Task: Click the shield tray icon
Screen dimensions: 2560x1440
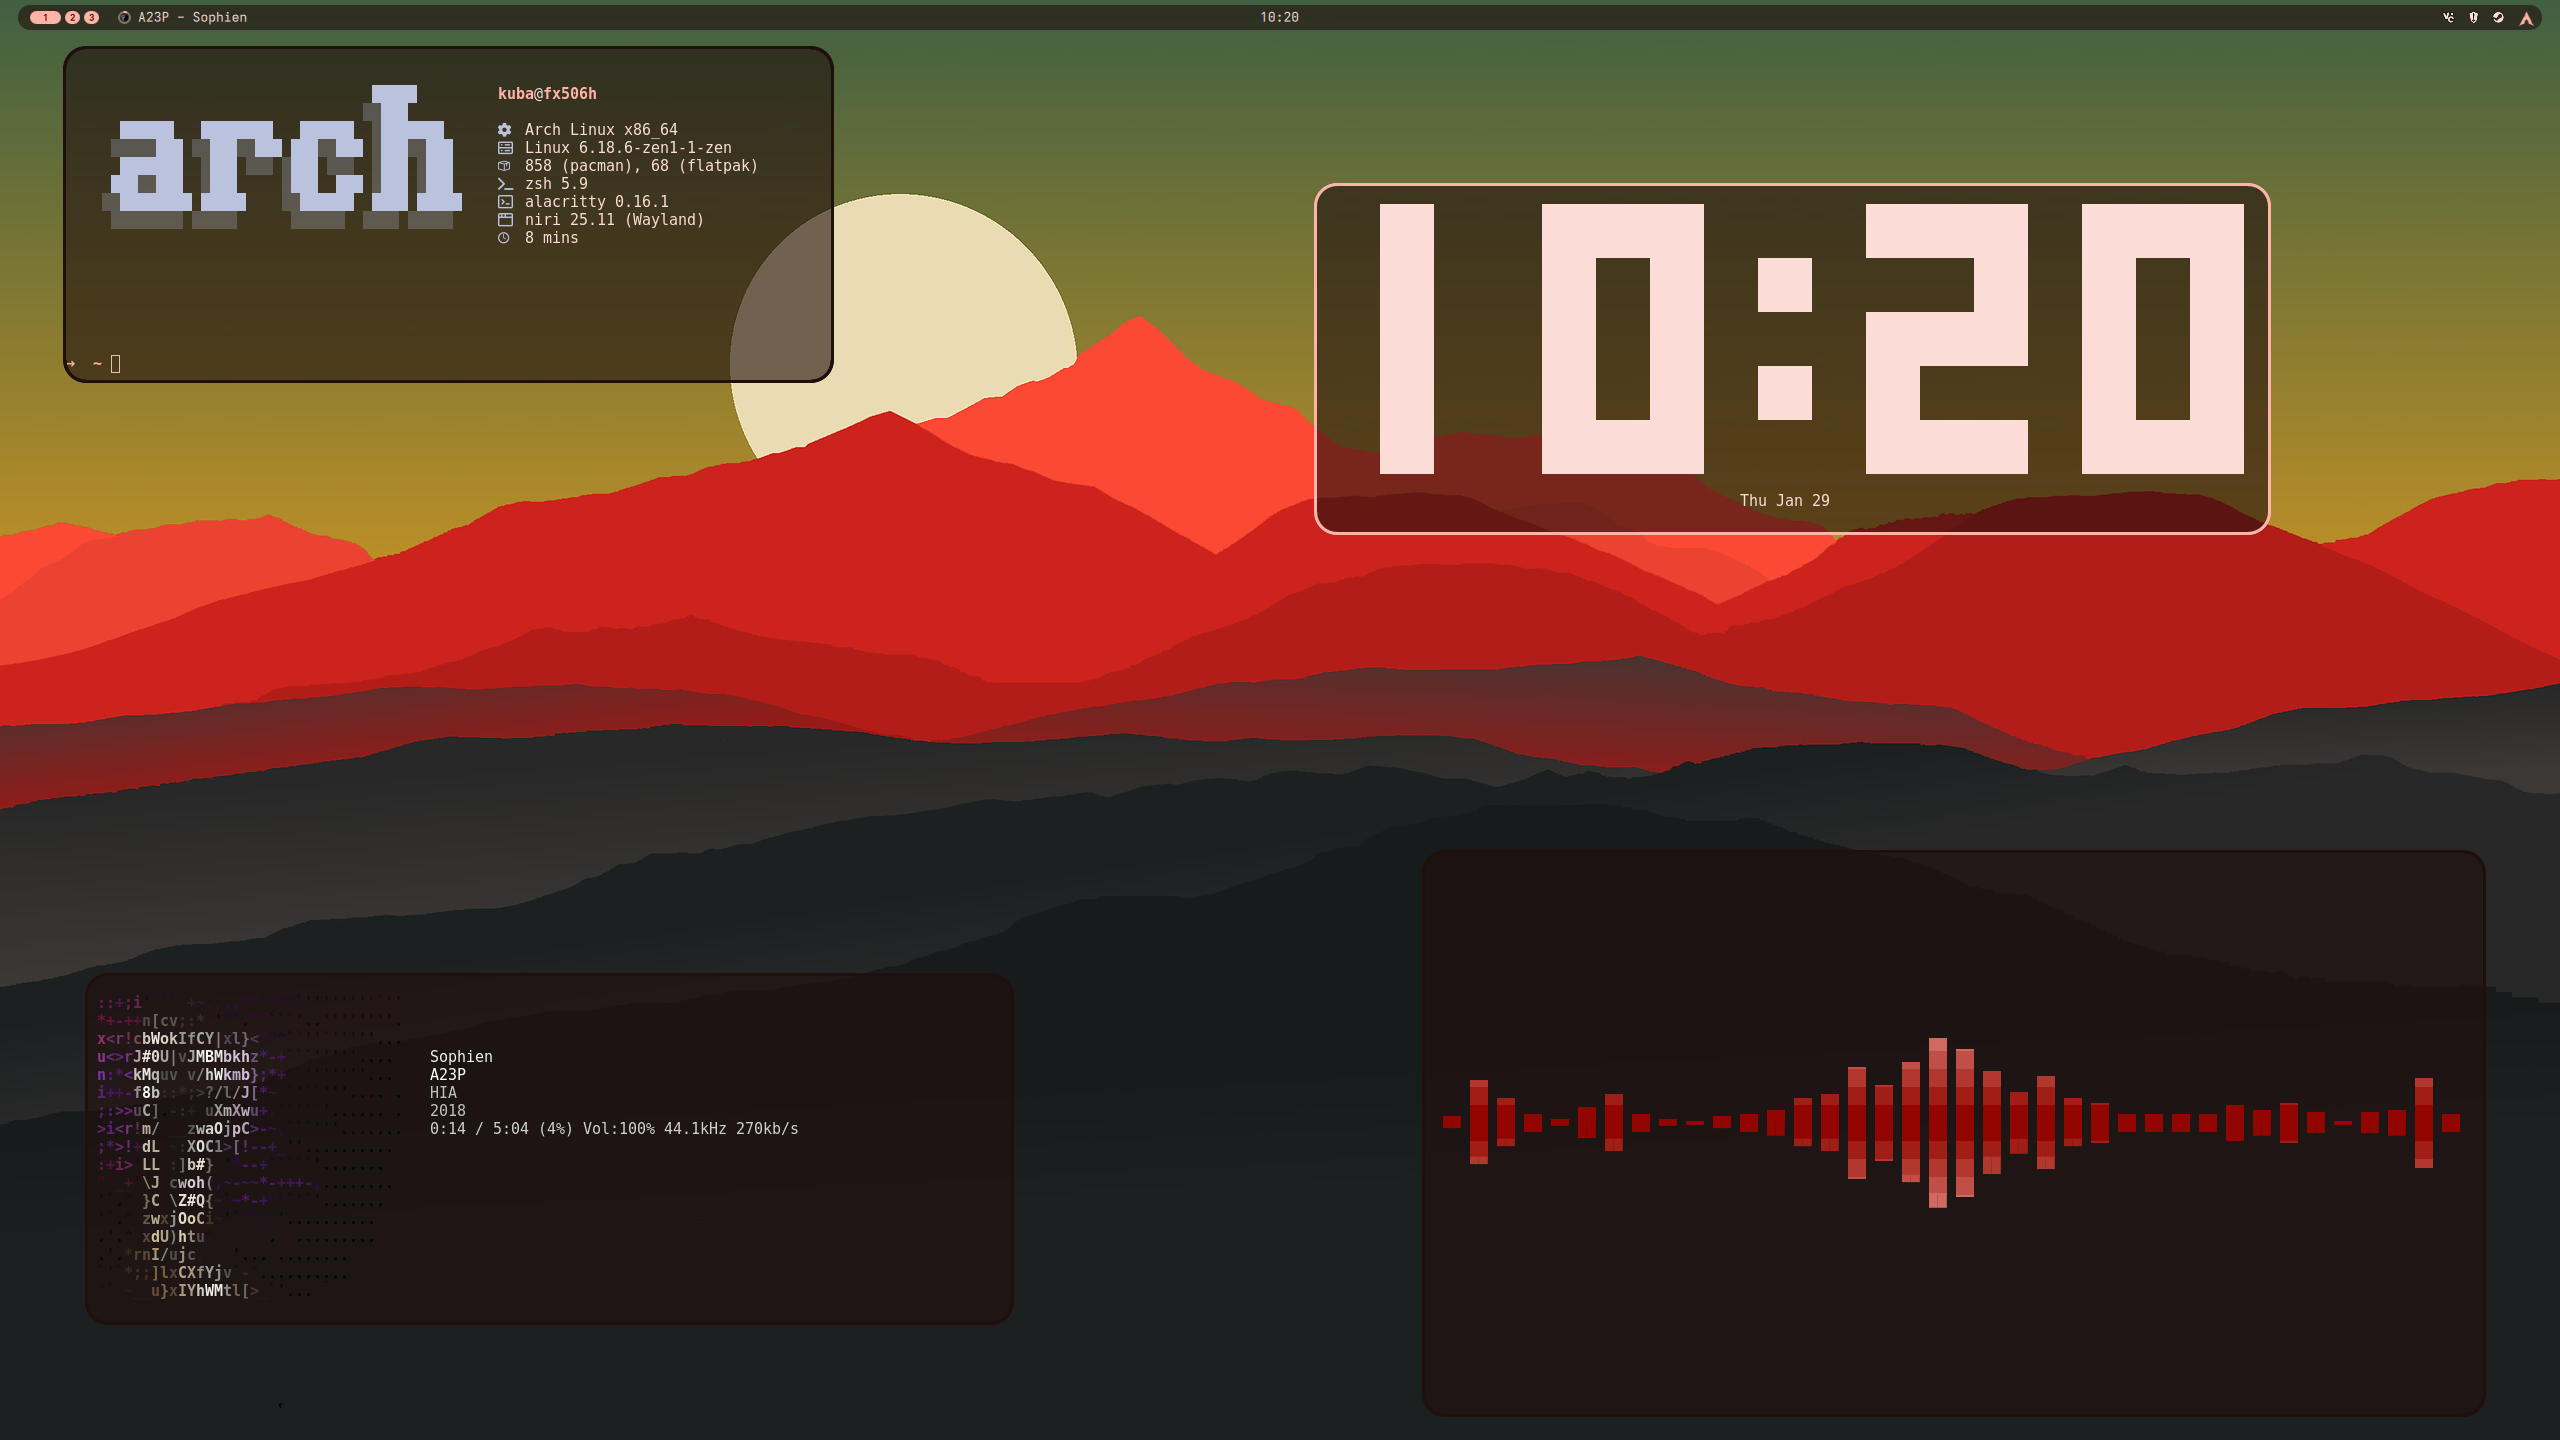Action: click(2473, 17)
